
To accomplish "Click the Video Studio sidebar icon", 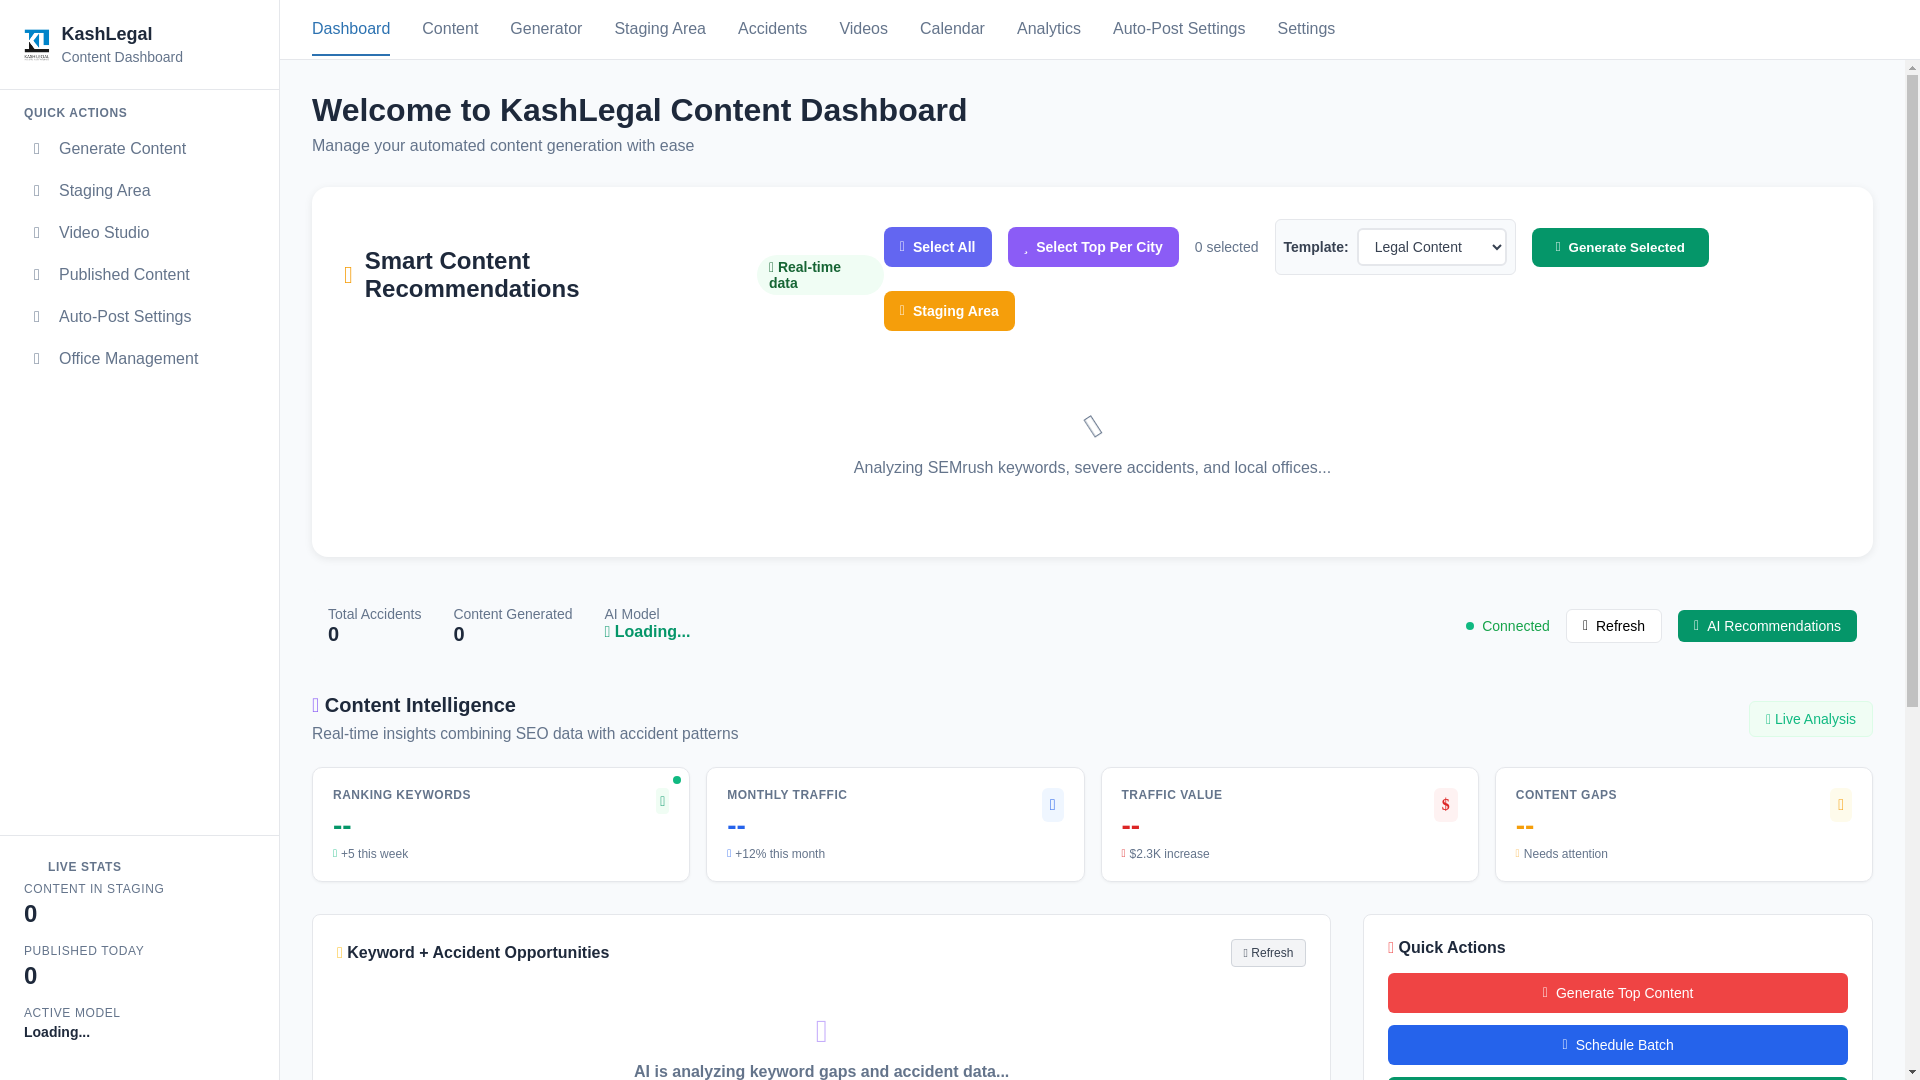I will (x=37, y=233).
